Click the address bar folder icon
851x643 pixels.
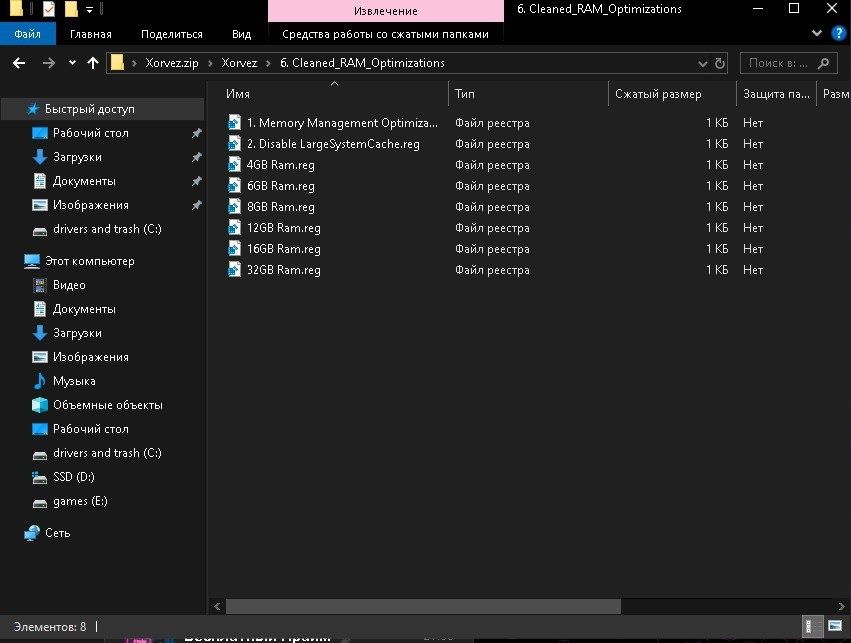[117, 63]
